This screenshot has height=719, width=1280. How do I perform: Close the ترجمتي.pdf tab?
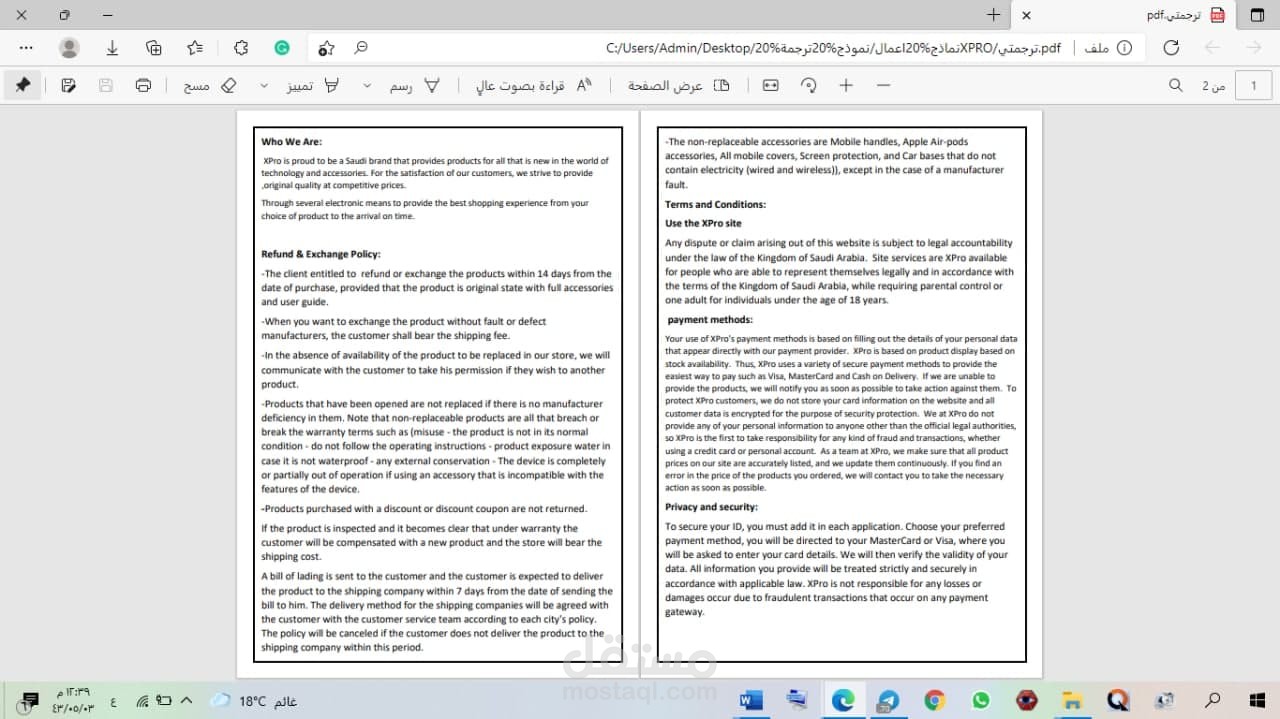click(1026, 15)
